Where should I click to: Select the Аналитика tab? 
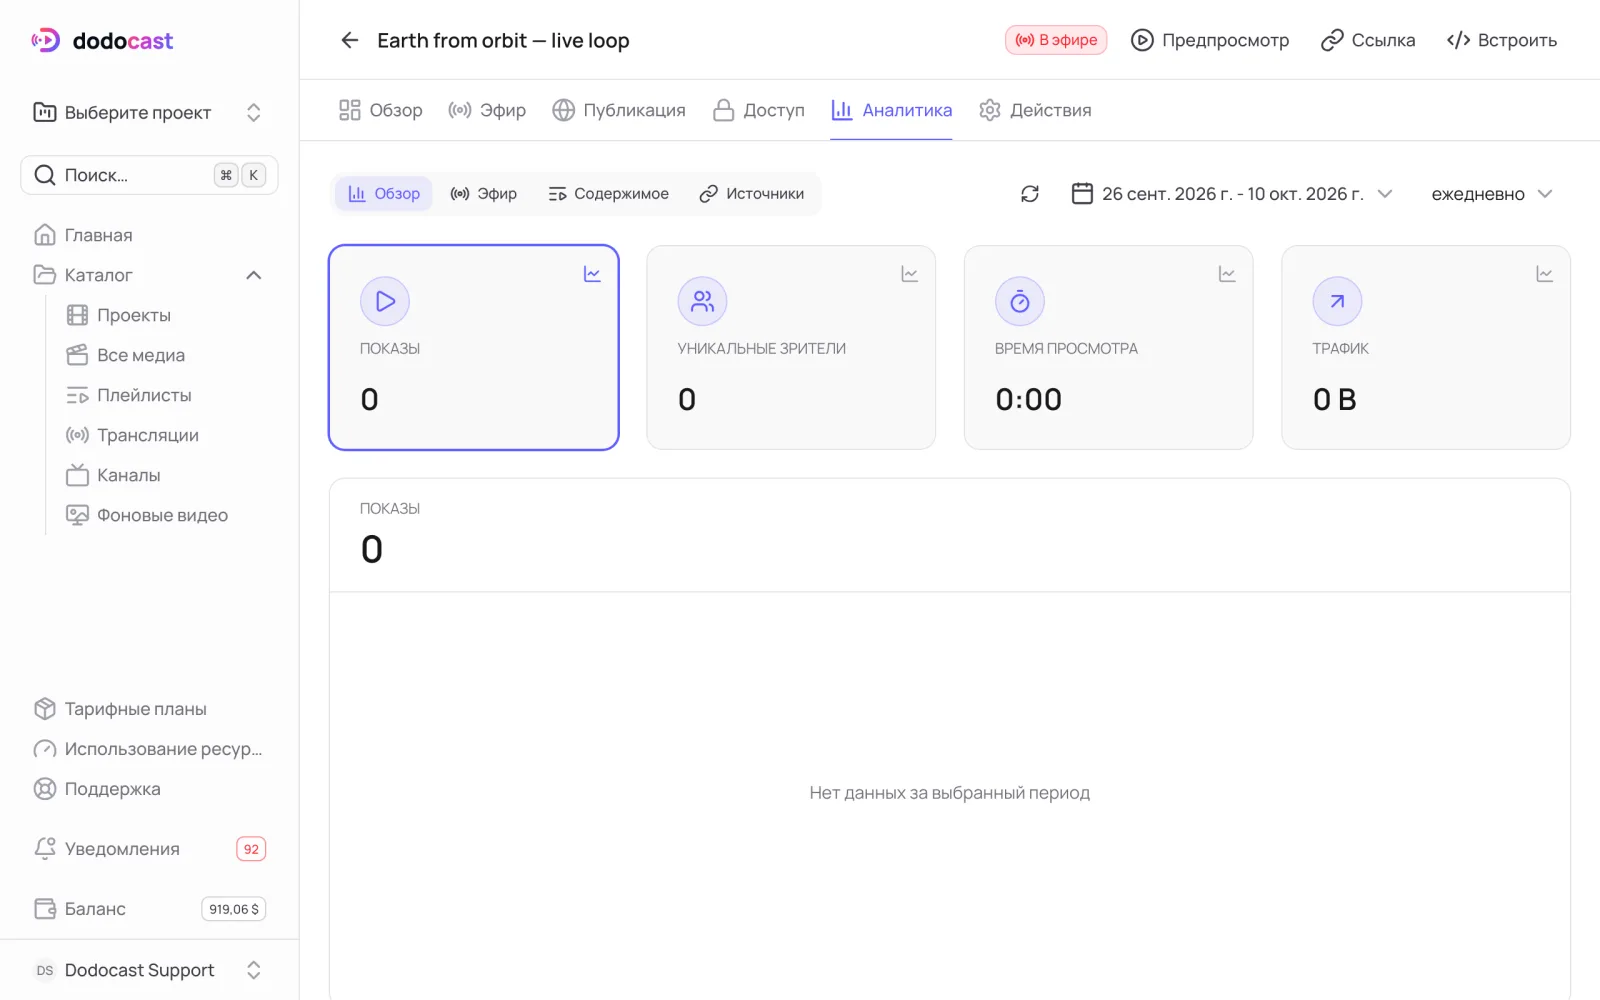(x=891, y=110)
